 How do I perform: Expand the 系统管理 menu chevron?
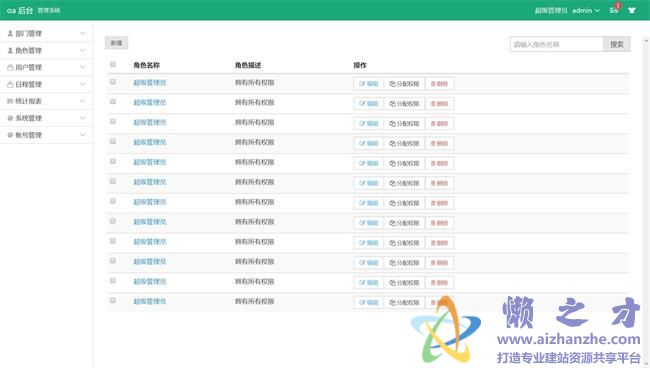(x=82, y=118)
